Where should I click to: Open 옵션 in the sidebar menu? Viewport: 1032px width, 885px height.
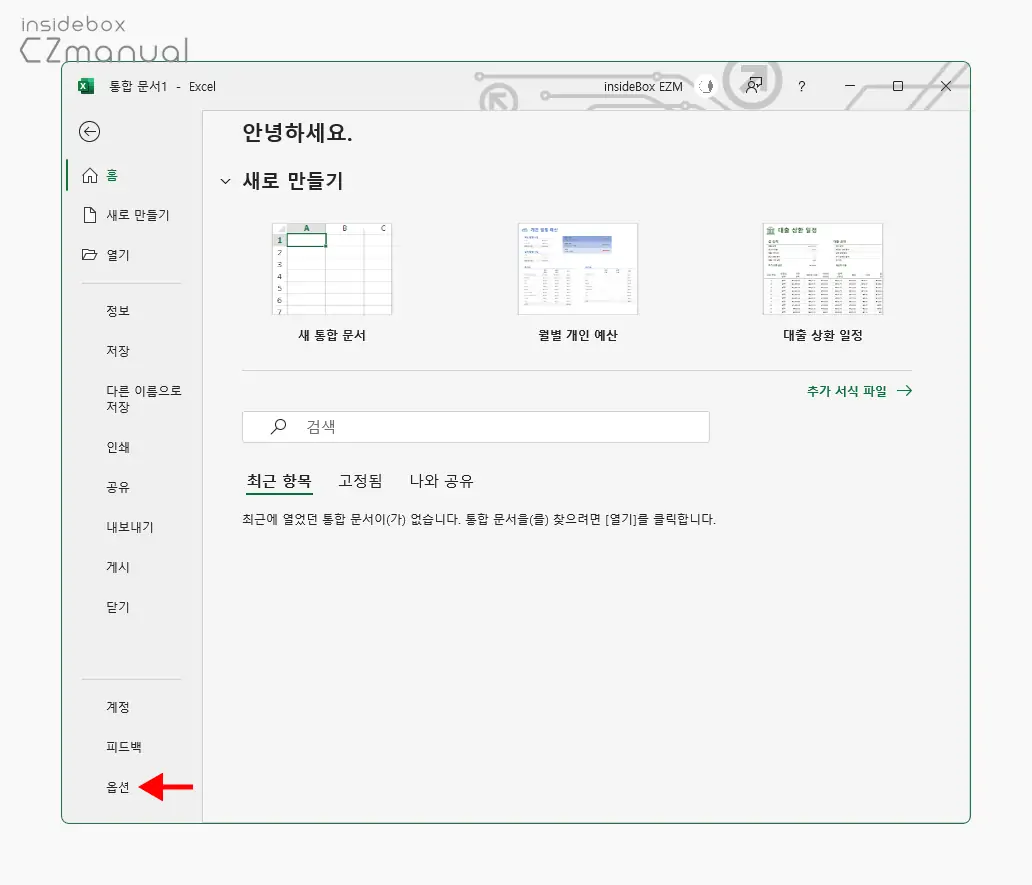(x=118, y=787)
